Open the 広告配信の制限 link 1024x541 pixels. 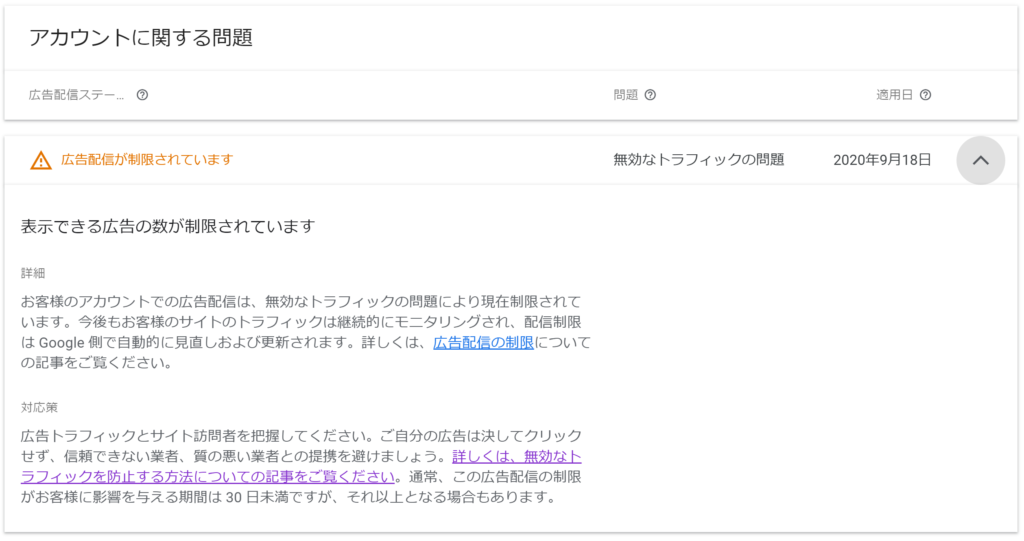[x=483, y=343]
